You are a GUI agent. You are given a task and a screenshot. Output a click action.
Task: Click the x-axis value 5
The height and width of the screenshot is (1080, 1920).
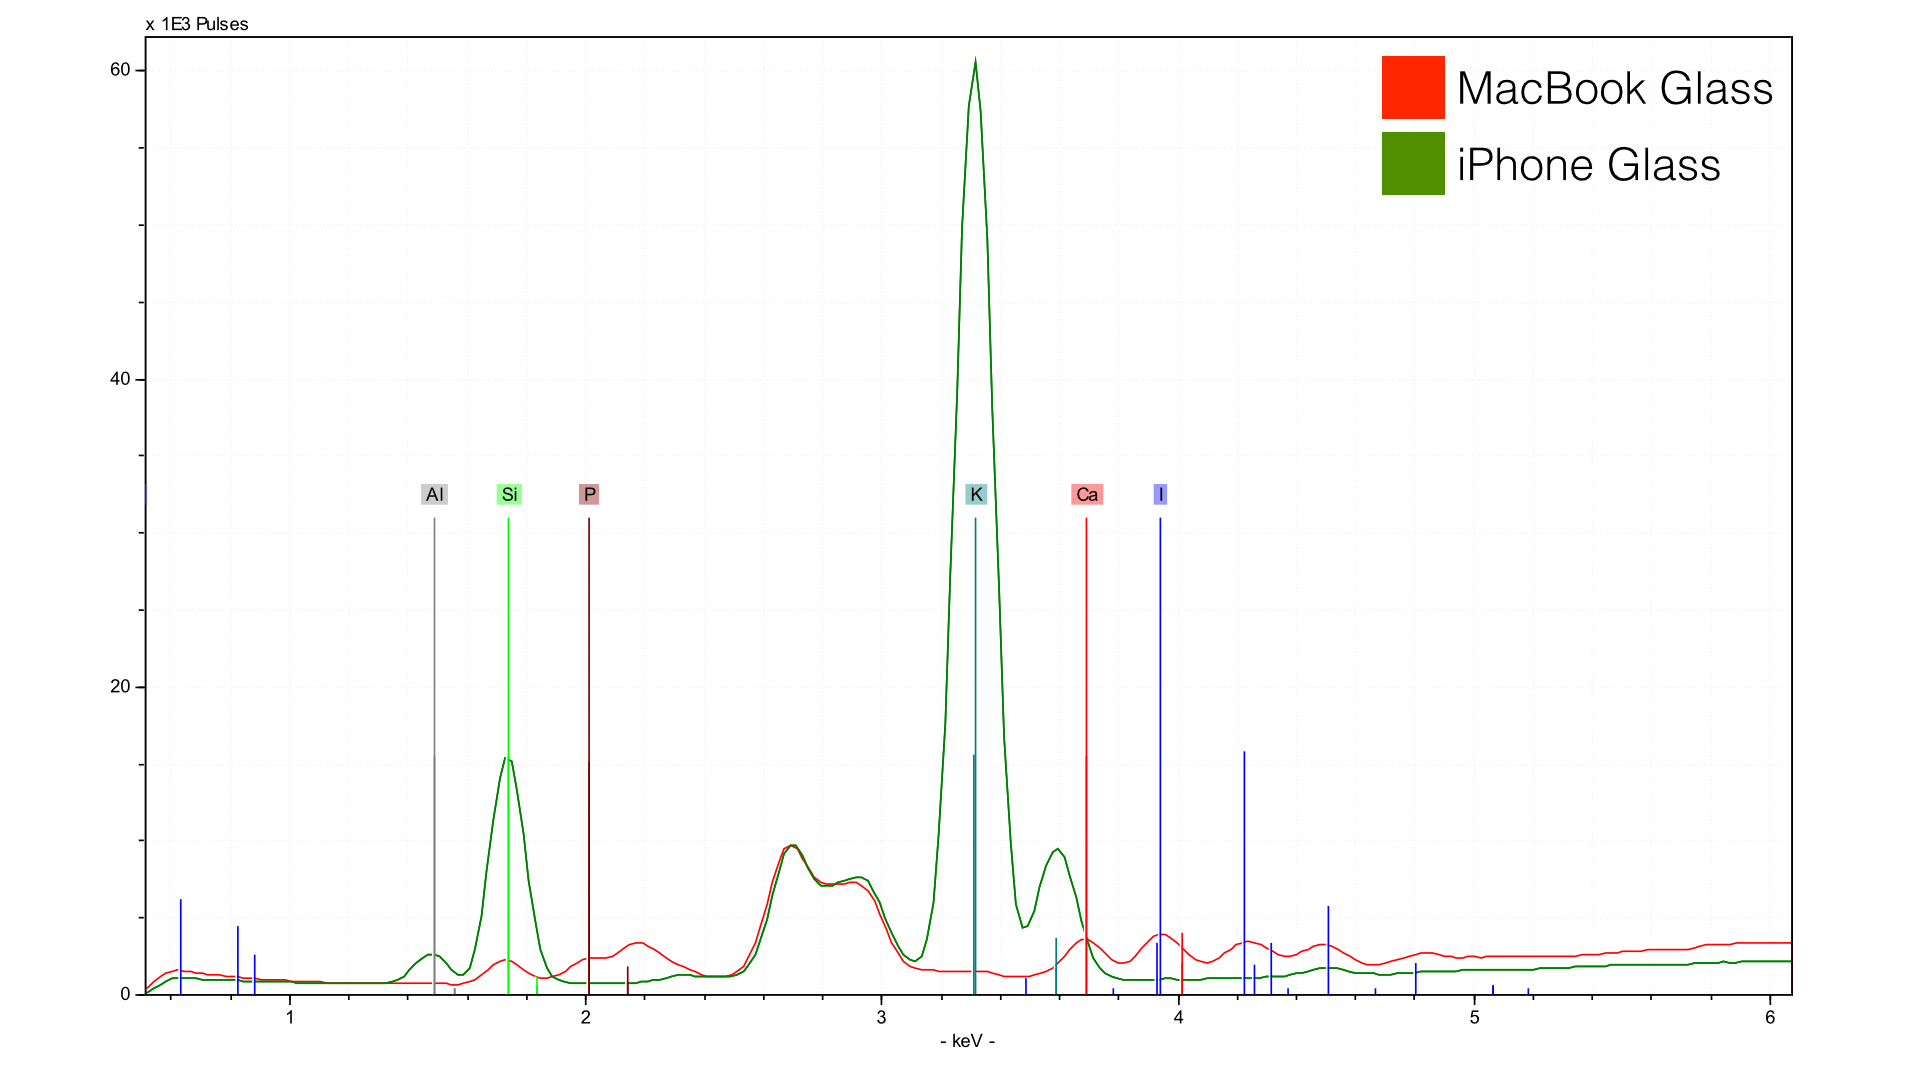point(1474,1018)
